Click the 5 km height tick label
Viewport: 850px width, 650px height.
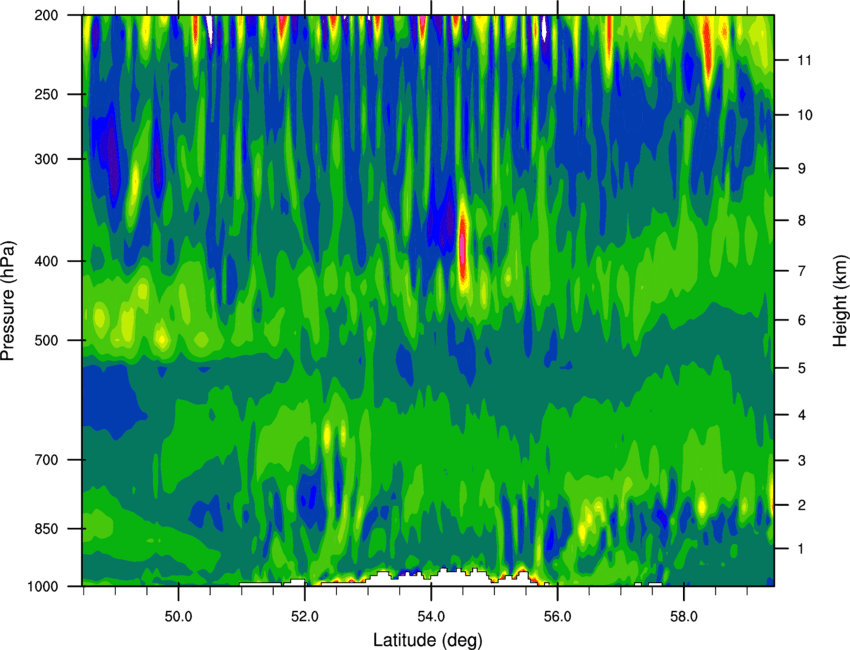click(x=802, y=369)
